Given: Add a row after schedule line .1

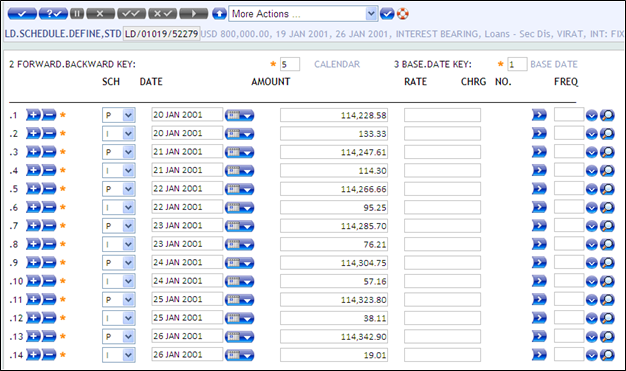Looking at the screenshot, I should click(x=33, y=115).
